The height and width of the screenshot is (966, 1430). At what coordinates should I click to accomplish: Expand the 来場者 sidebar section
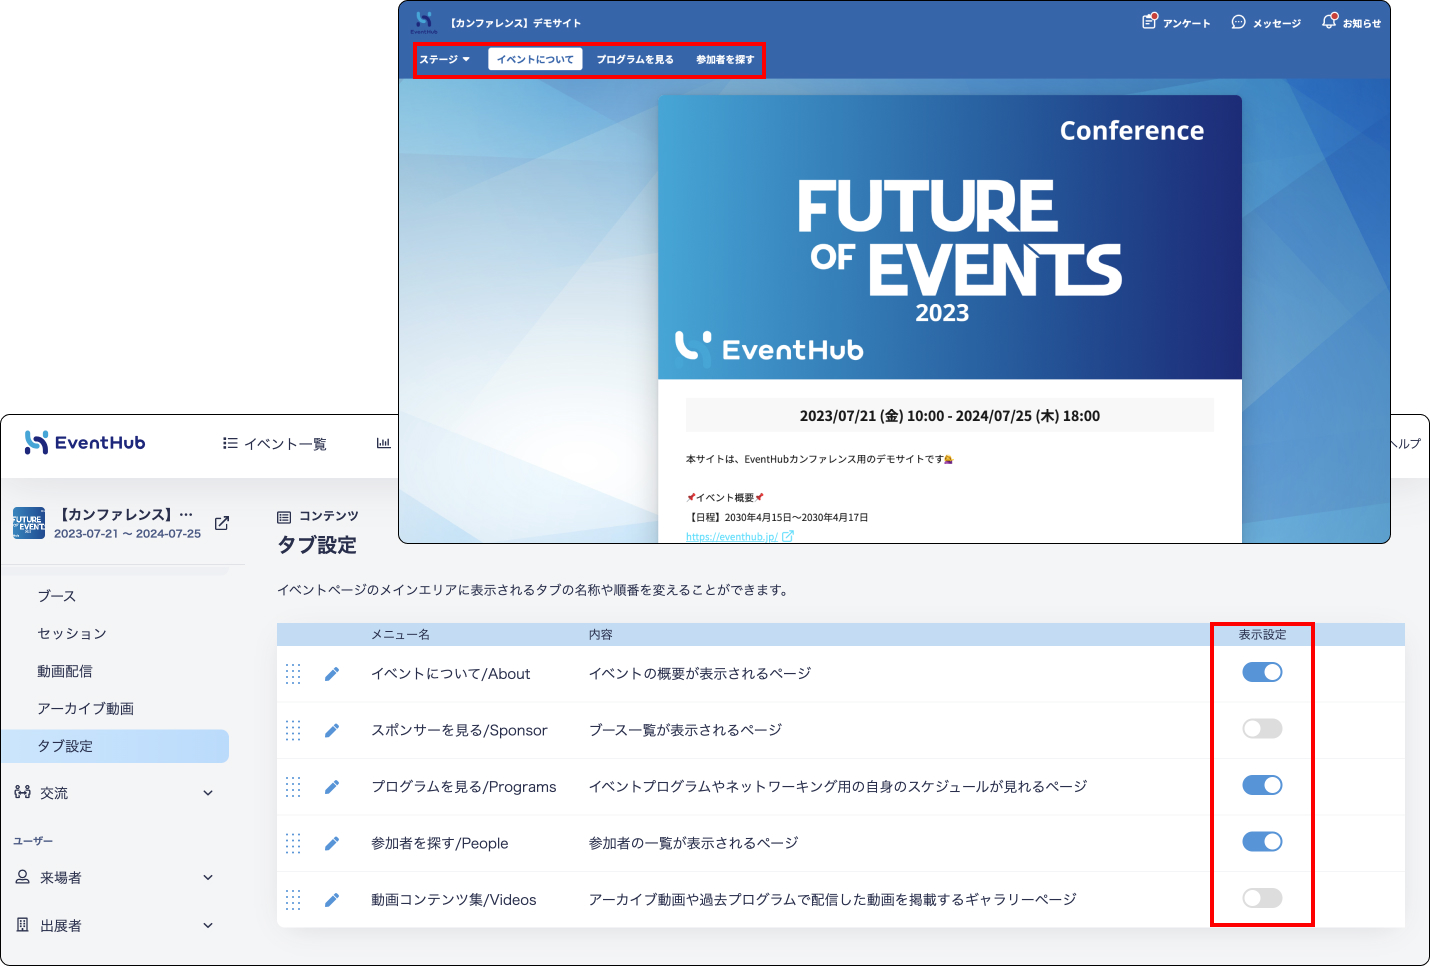pyautogui.click(x=208, y=877)
